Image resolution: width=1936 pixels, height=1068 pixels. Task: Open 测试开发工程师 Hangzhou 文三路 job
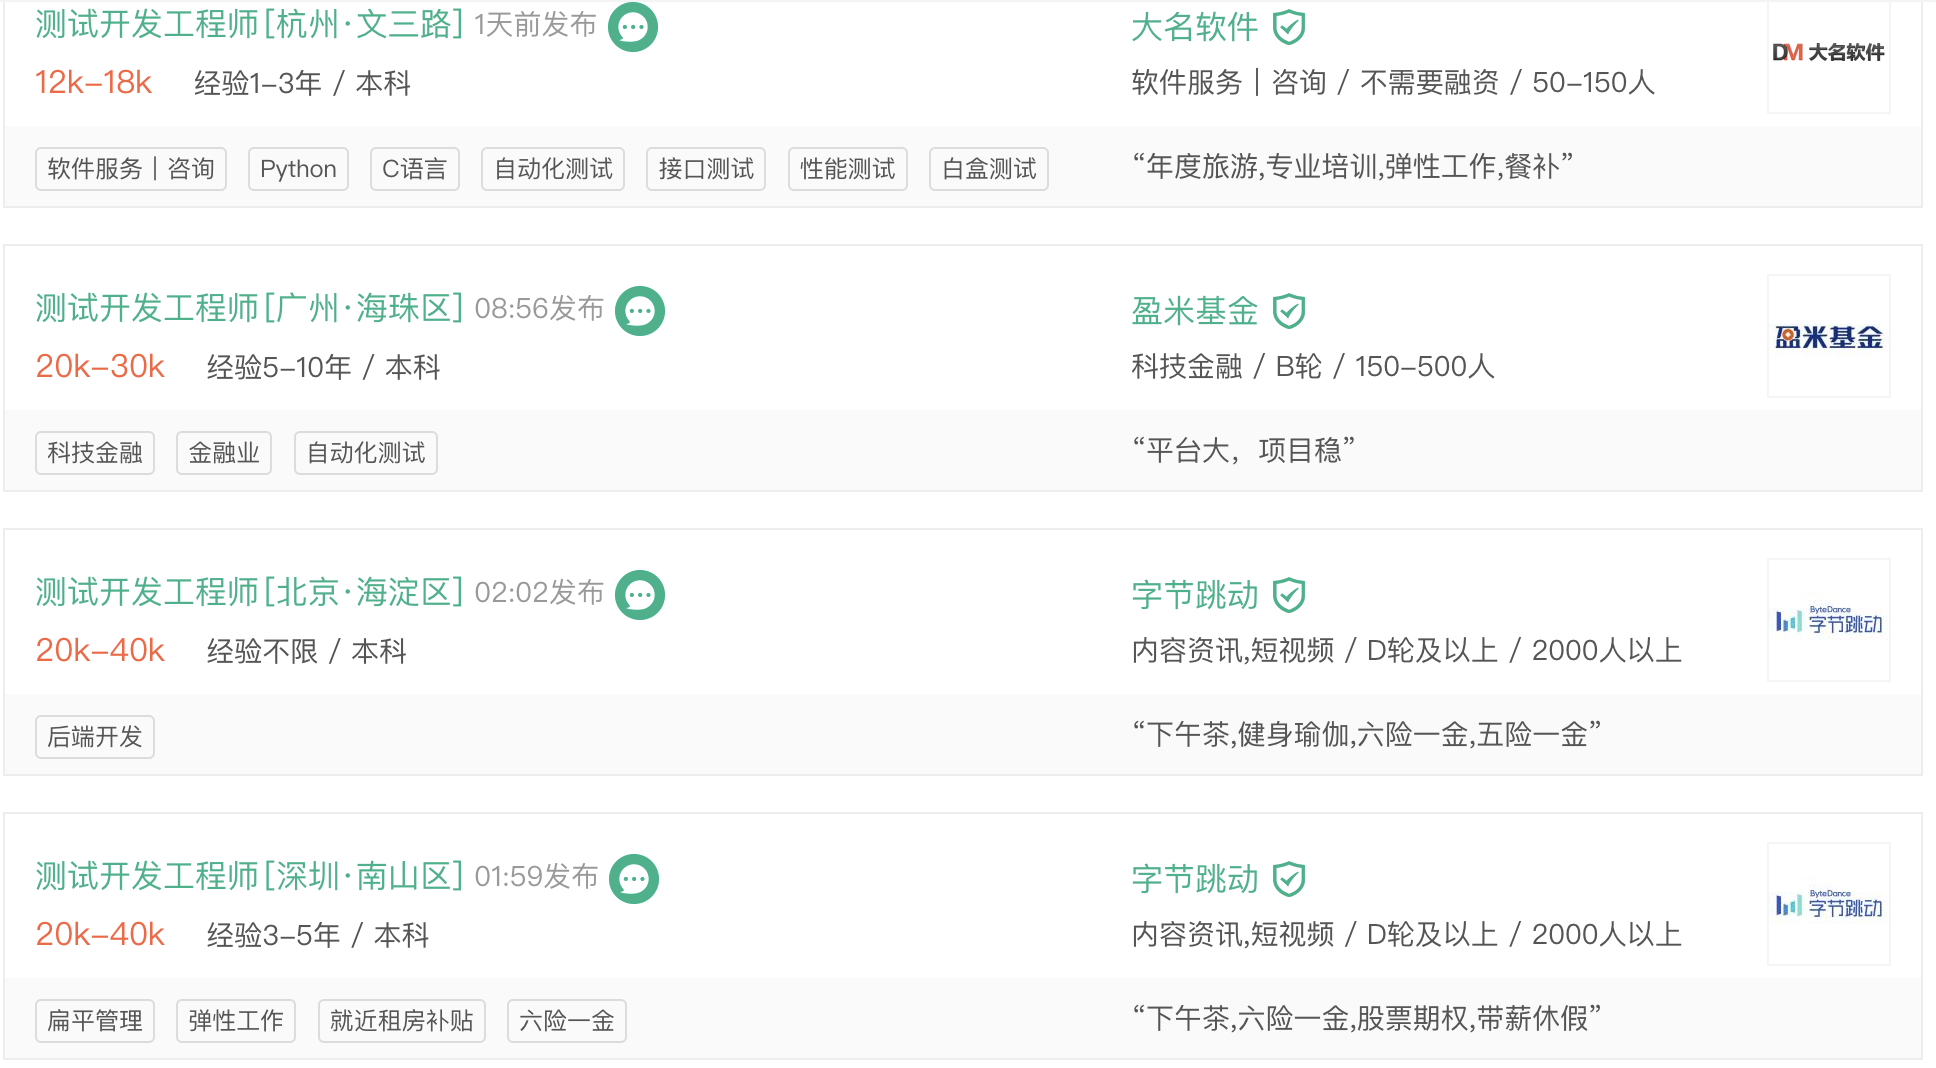click(249, 25)
